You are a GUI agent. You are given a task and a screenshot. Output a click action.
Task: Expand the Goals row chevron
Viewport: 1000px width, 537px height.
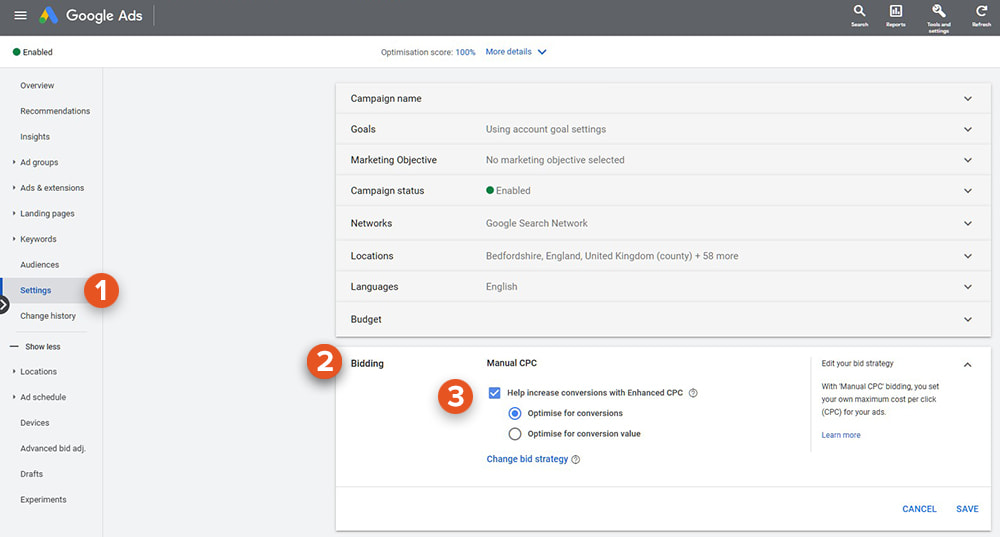coord(967,129)
